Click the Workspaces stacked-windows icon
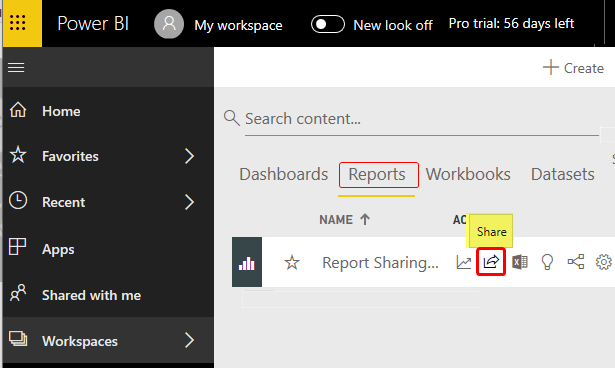Image resolution: width=615 pixels, height=369 pixels. pos(18,339)
